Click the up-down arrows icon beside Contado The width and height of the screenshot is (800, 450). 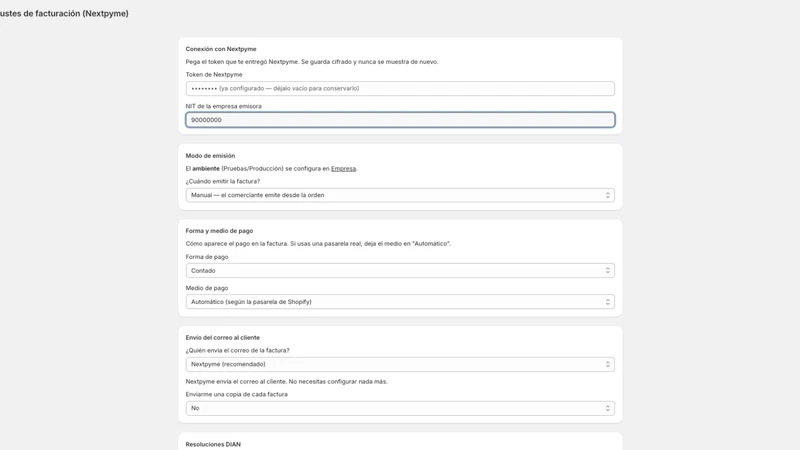click(x=607, y=270)
